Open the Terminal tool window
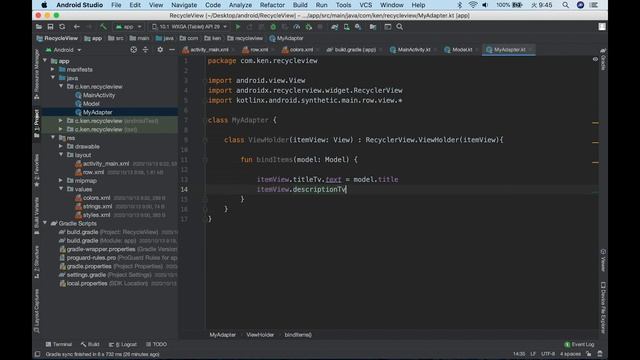This screenshot has width=640, height=360. point(59,344)
